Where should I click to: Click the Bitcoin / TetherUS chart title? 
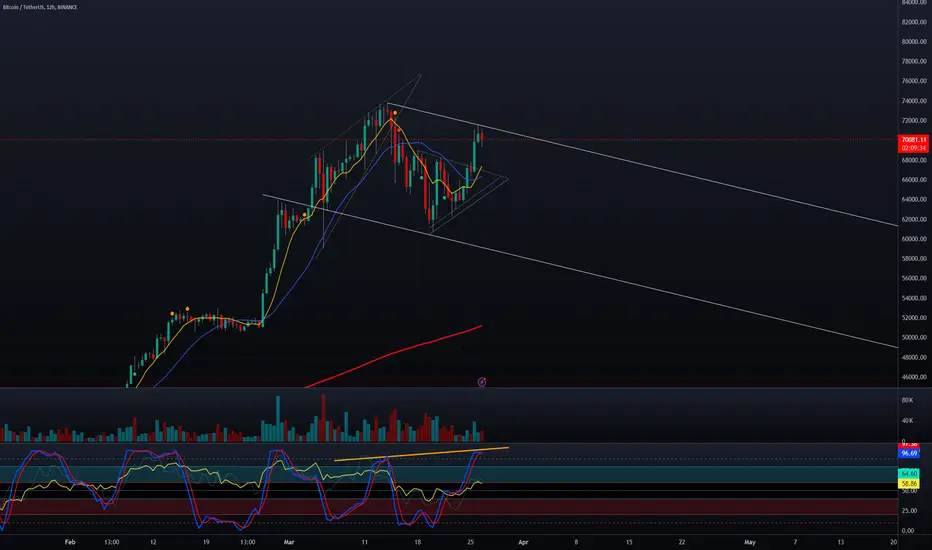[40, 7]
